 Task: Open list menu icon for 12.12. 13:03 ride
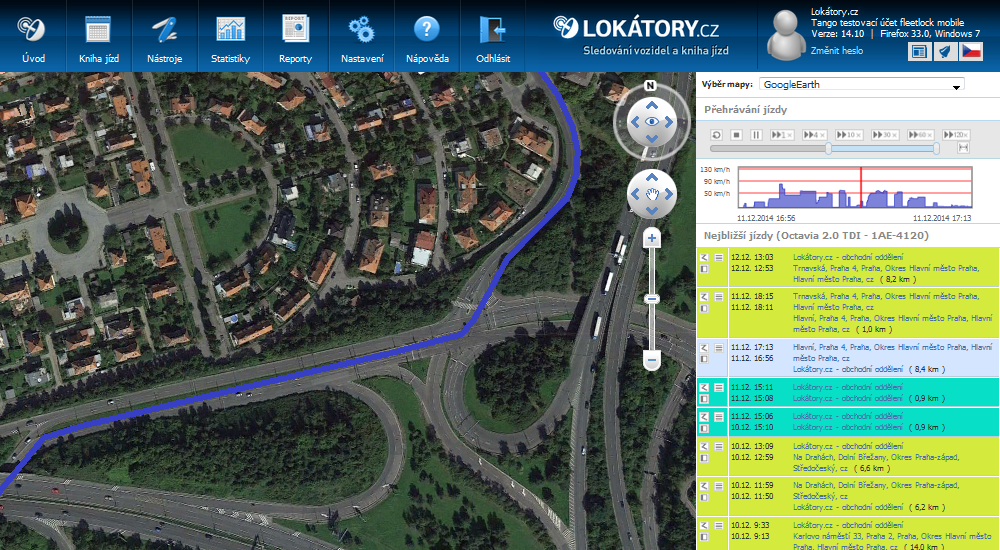pyautogui.click(x=718, y=258)
